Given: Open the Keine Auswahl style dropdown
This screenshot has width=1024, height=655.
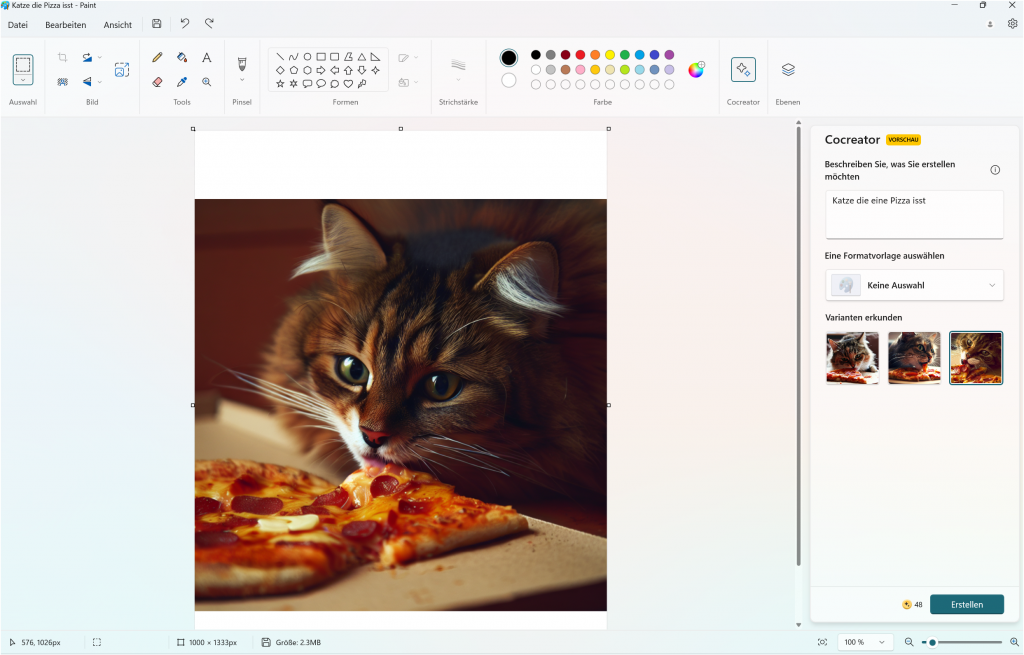Looking at the screenshot, I should tap(914, 285).
